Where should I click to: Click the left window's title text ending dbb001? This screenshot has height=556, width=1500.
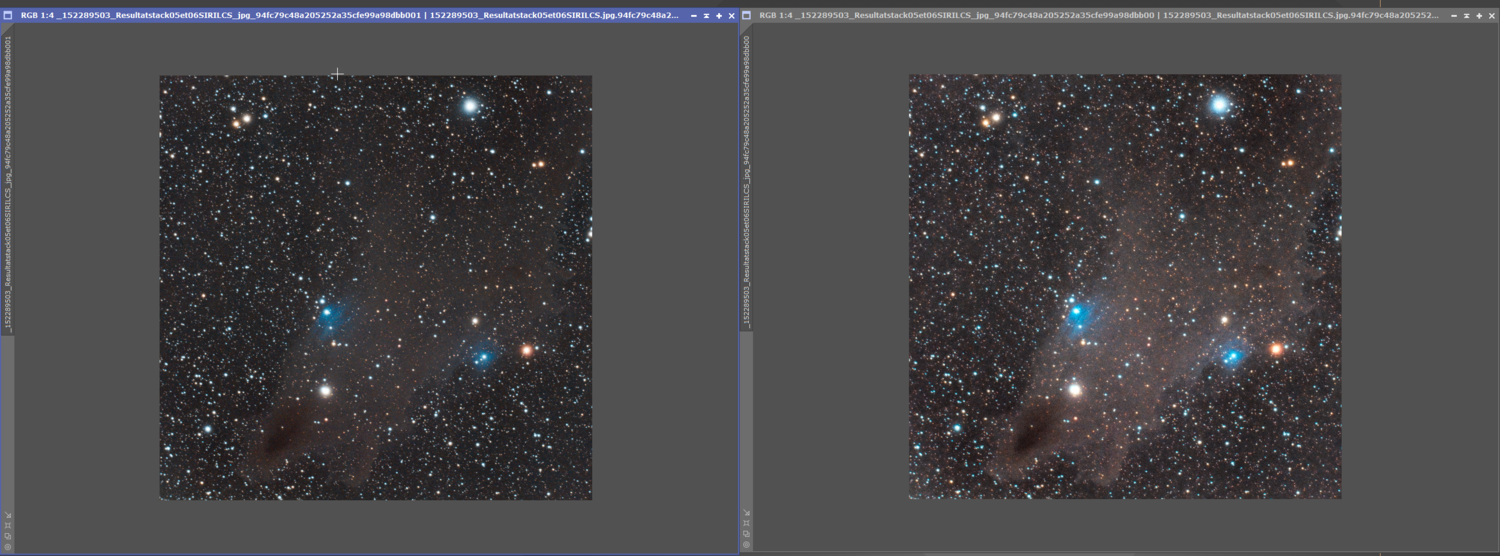pos(349,16)
